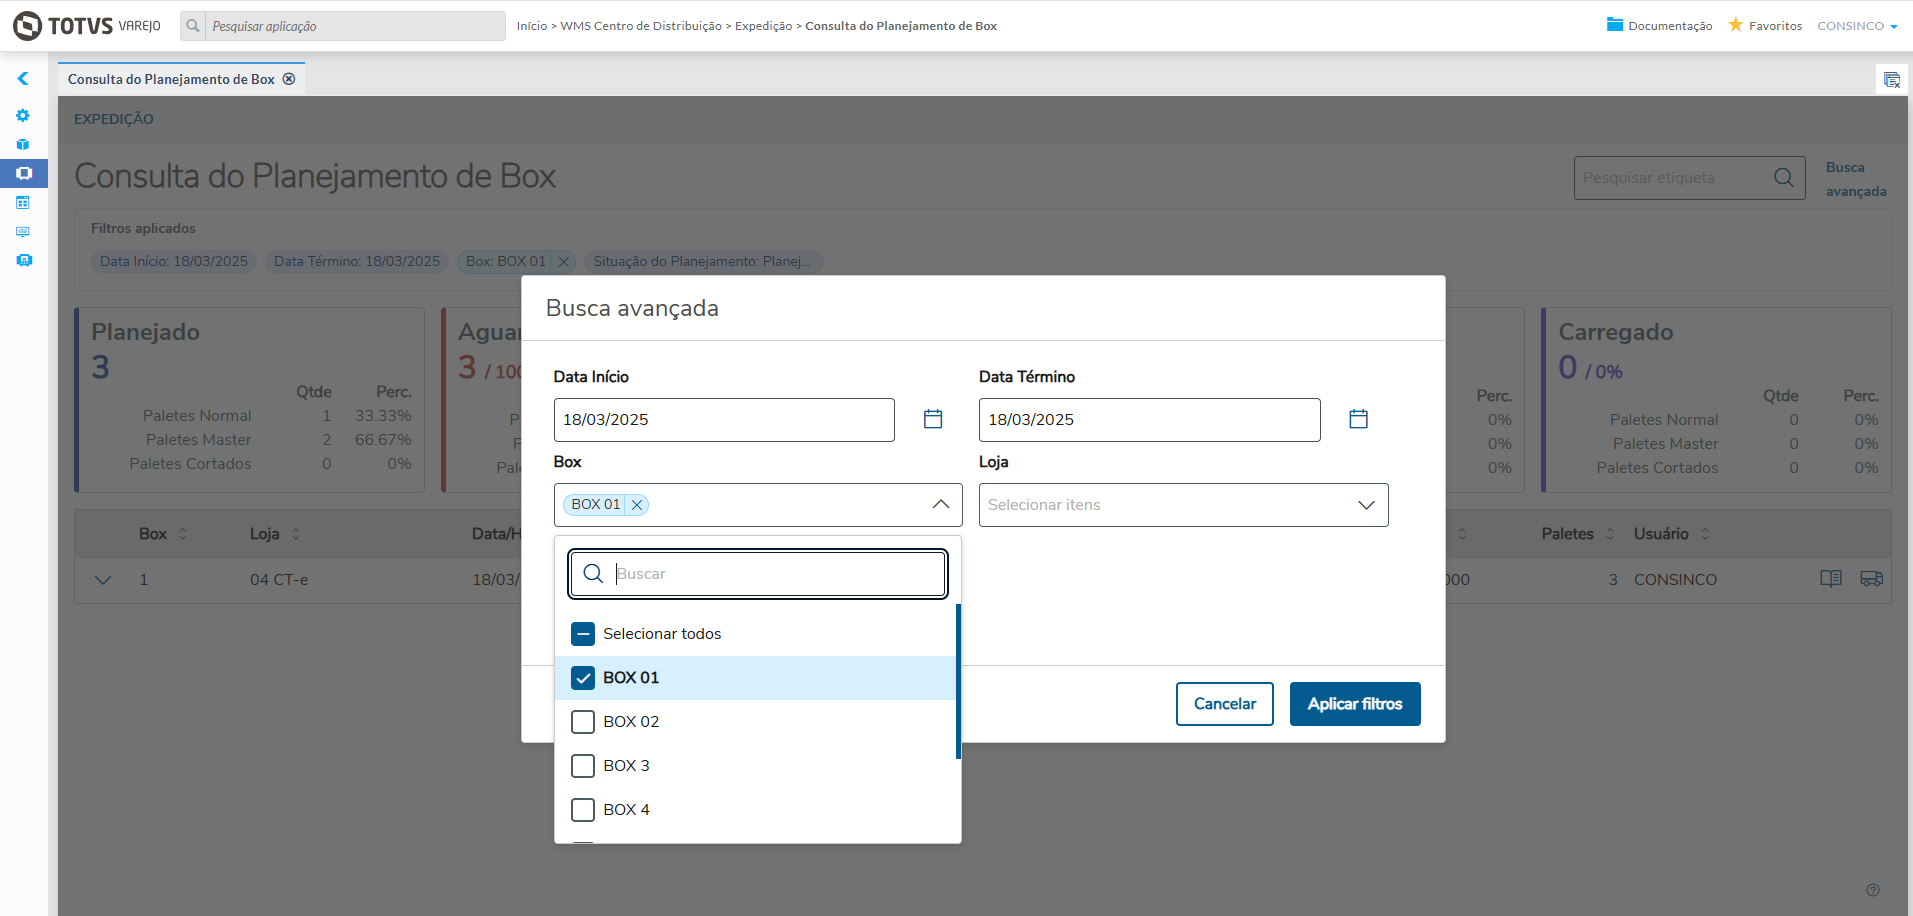Click the collapse sidebar arrow icon
The height and width of the screenshot is (916, 1913).
23,78
